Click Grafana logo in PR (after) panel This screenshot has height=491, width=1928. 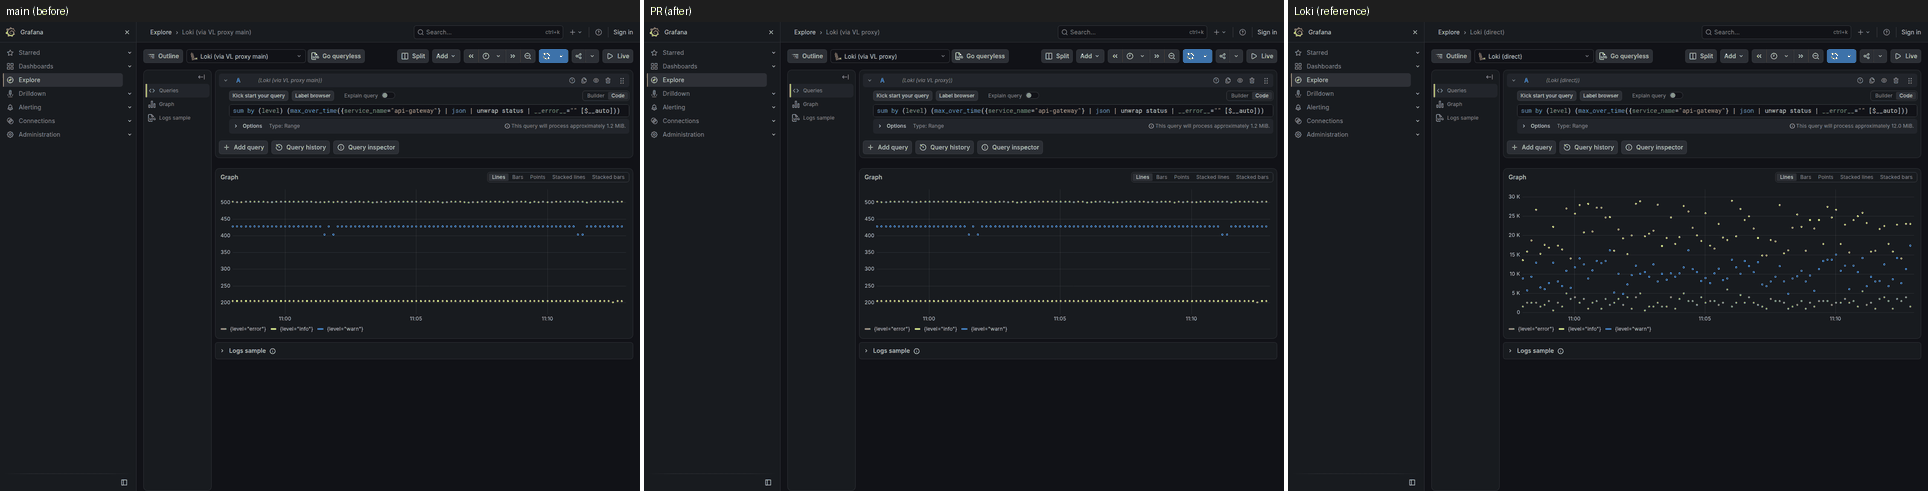click(x=654, y=32)
